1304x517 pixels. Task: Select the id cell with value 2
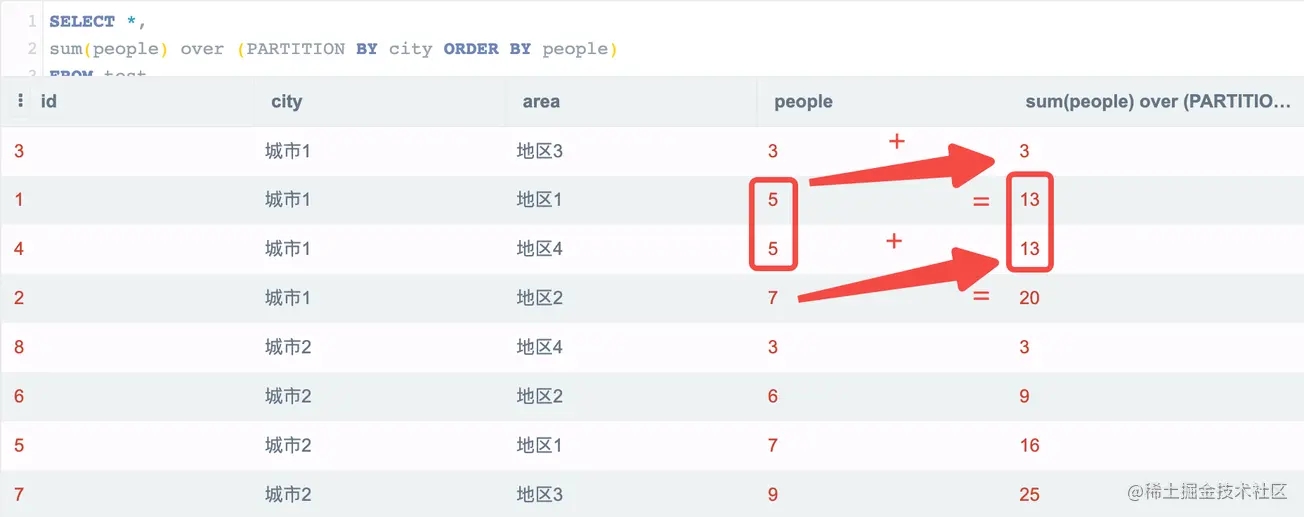click(x=19, y=297)
